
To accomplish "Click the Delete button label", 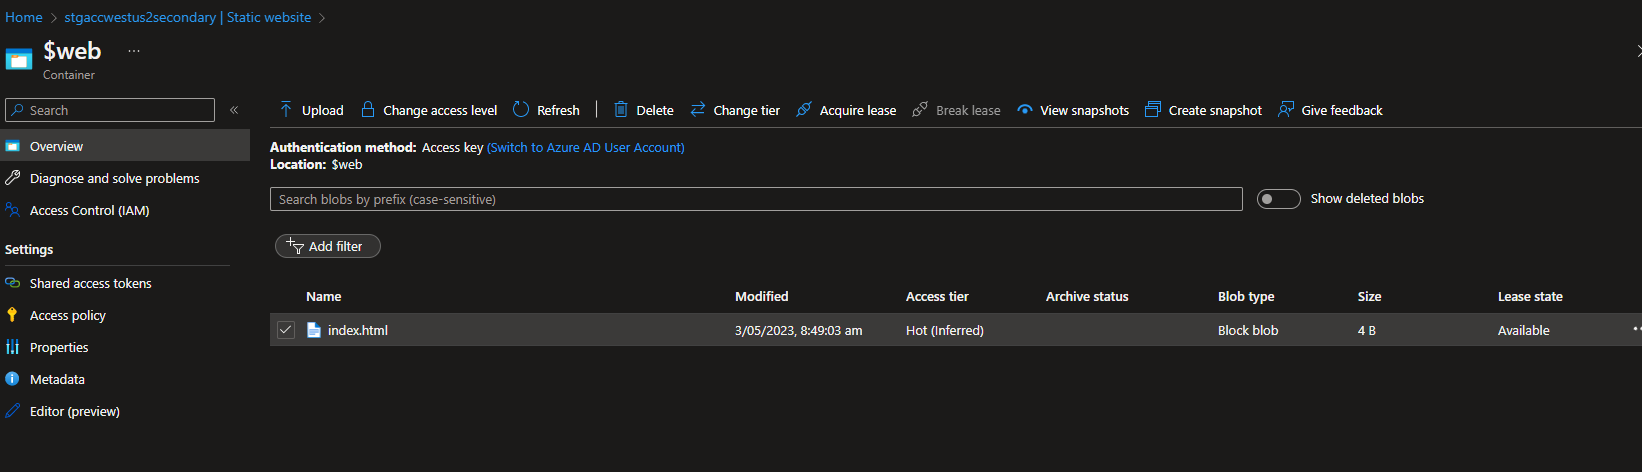I will (x=655, y=110).
